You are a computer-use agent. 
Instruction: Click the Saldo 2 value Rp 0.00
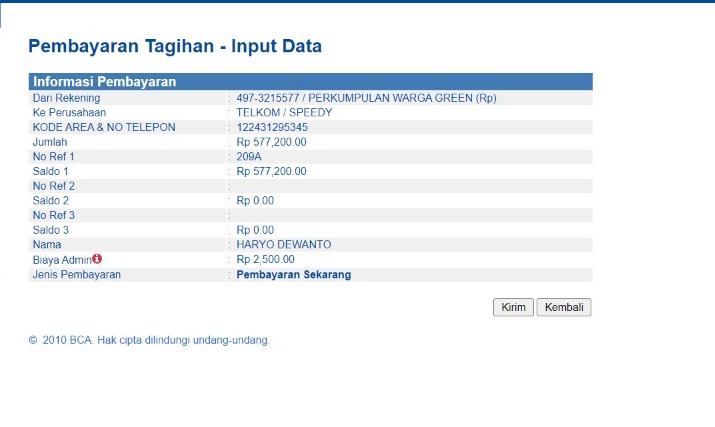click(x=255, y=200)
